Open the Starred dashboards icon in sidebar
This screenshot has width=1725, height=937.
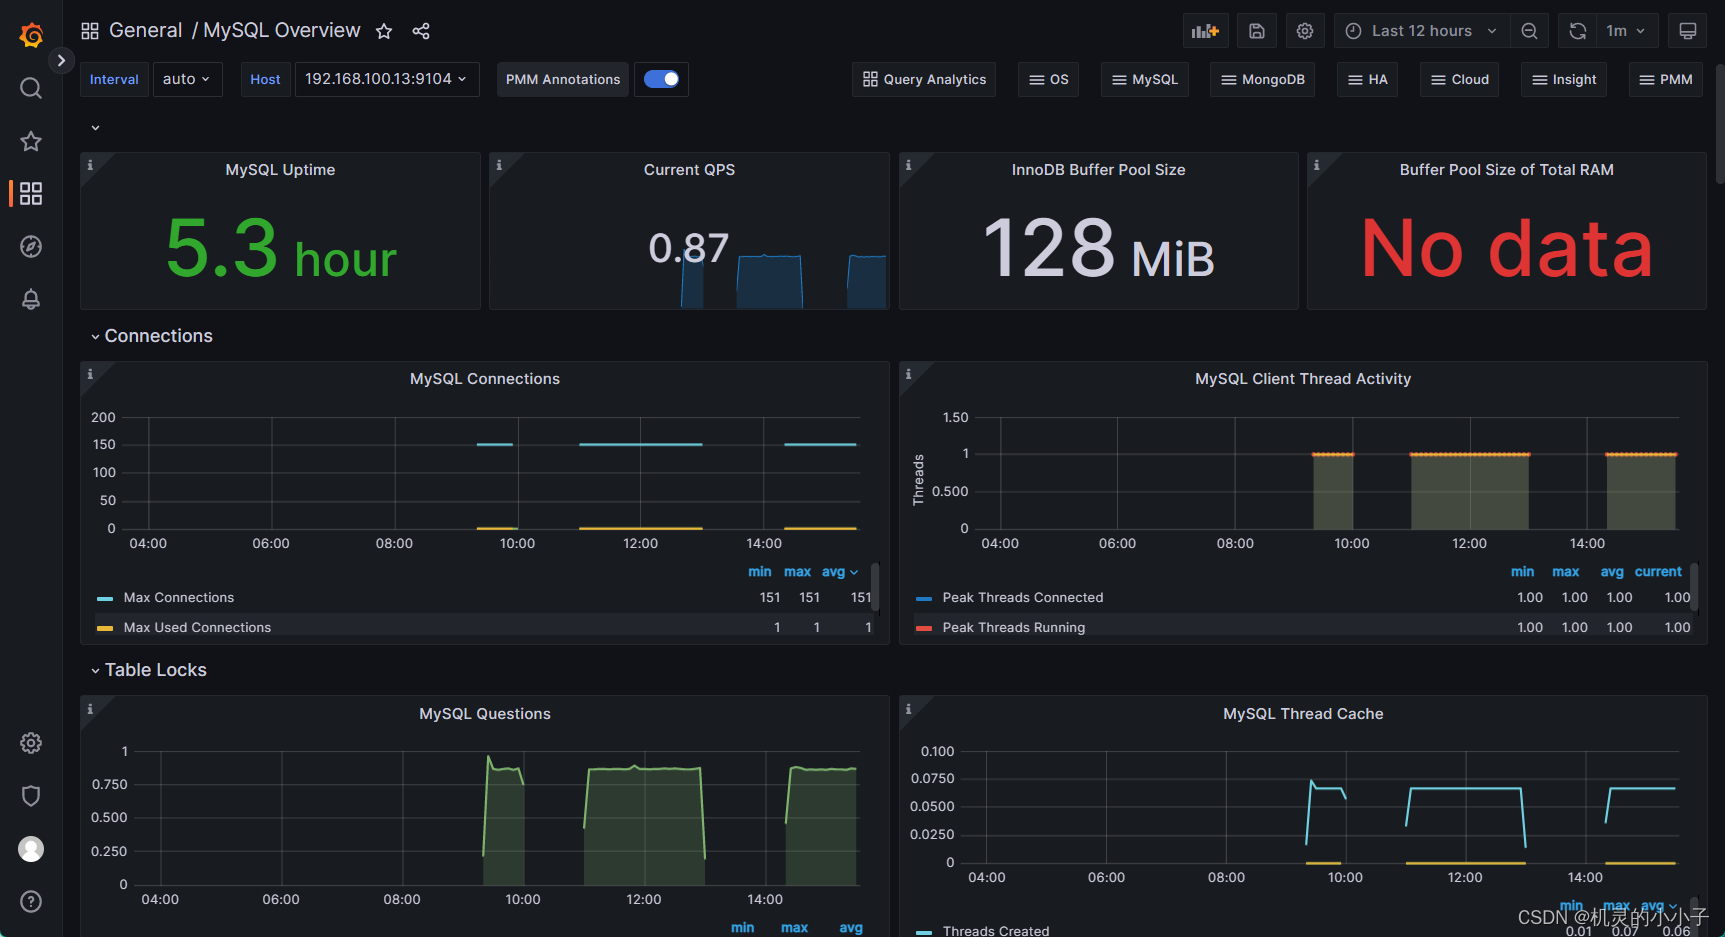point(31,141)
